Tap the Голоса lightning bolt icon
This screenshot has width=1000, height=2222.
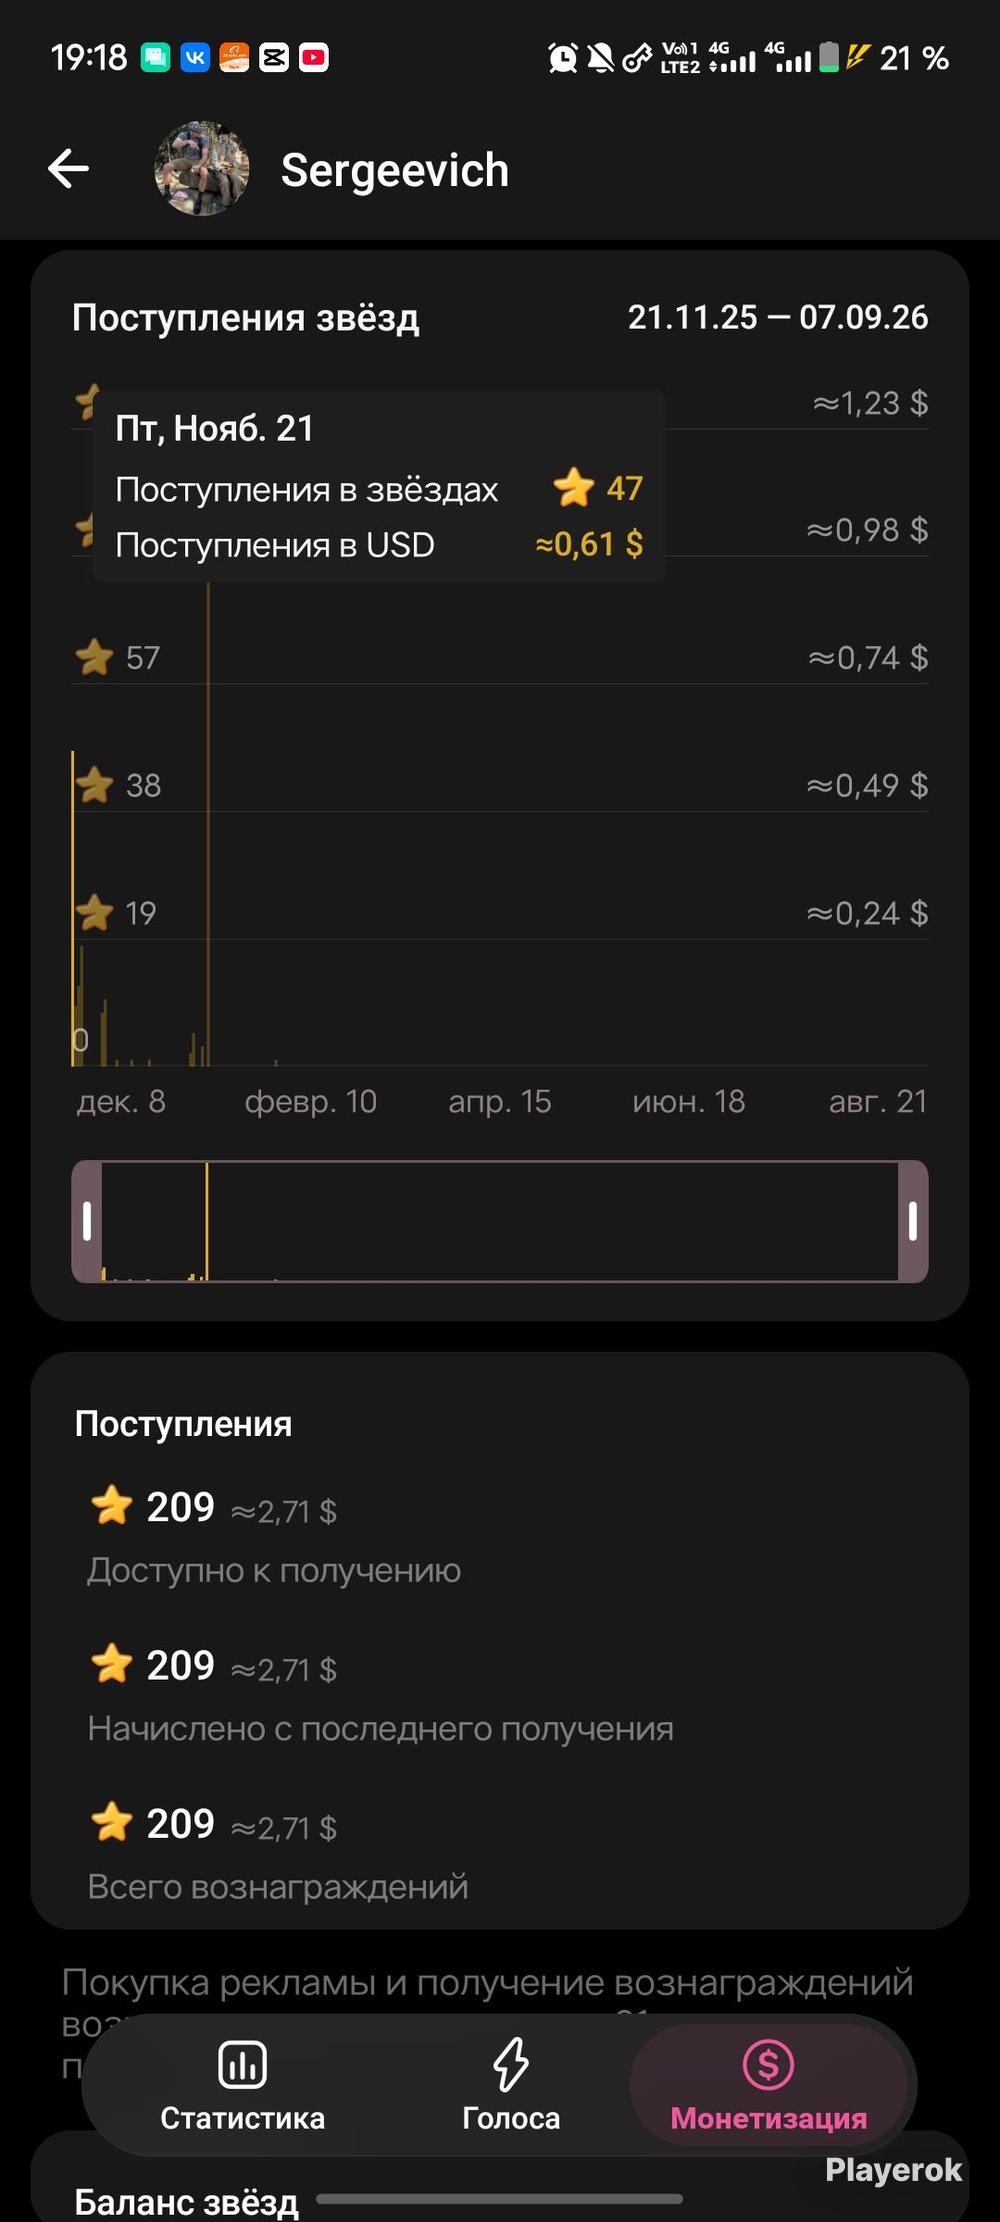coord(511,2065)
